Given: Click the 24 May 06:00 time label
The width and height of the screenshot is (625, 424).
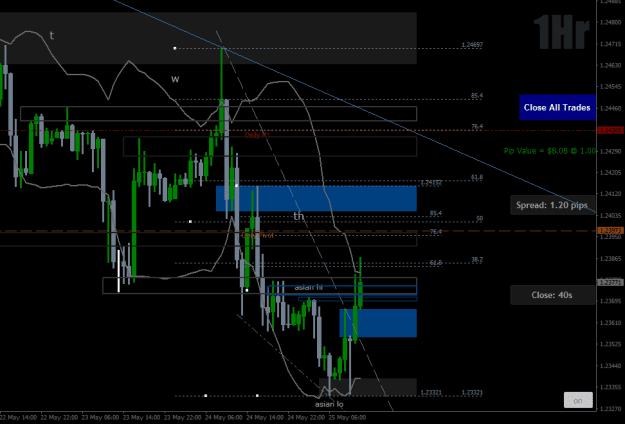Looking at the screenshot, I should 225,418.
